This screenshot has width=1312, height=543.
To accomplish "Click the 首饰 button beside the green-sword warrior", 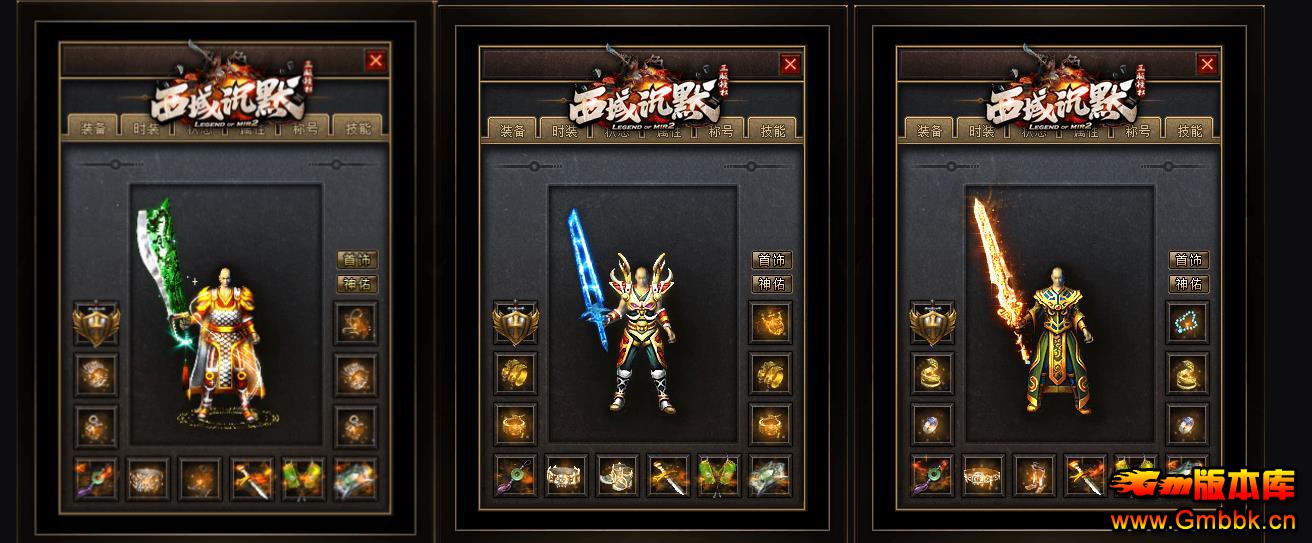I will [x=355, y=259].
